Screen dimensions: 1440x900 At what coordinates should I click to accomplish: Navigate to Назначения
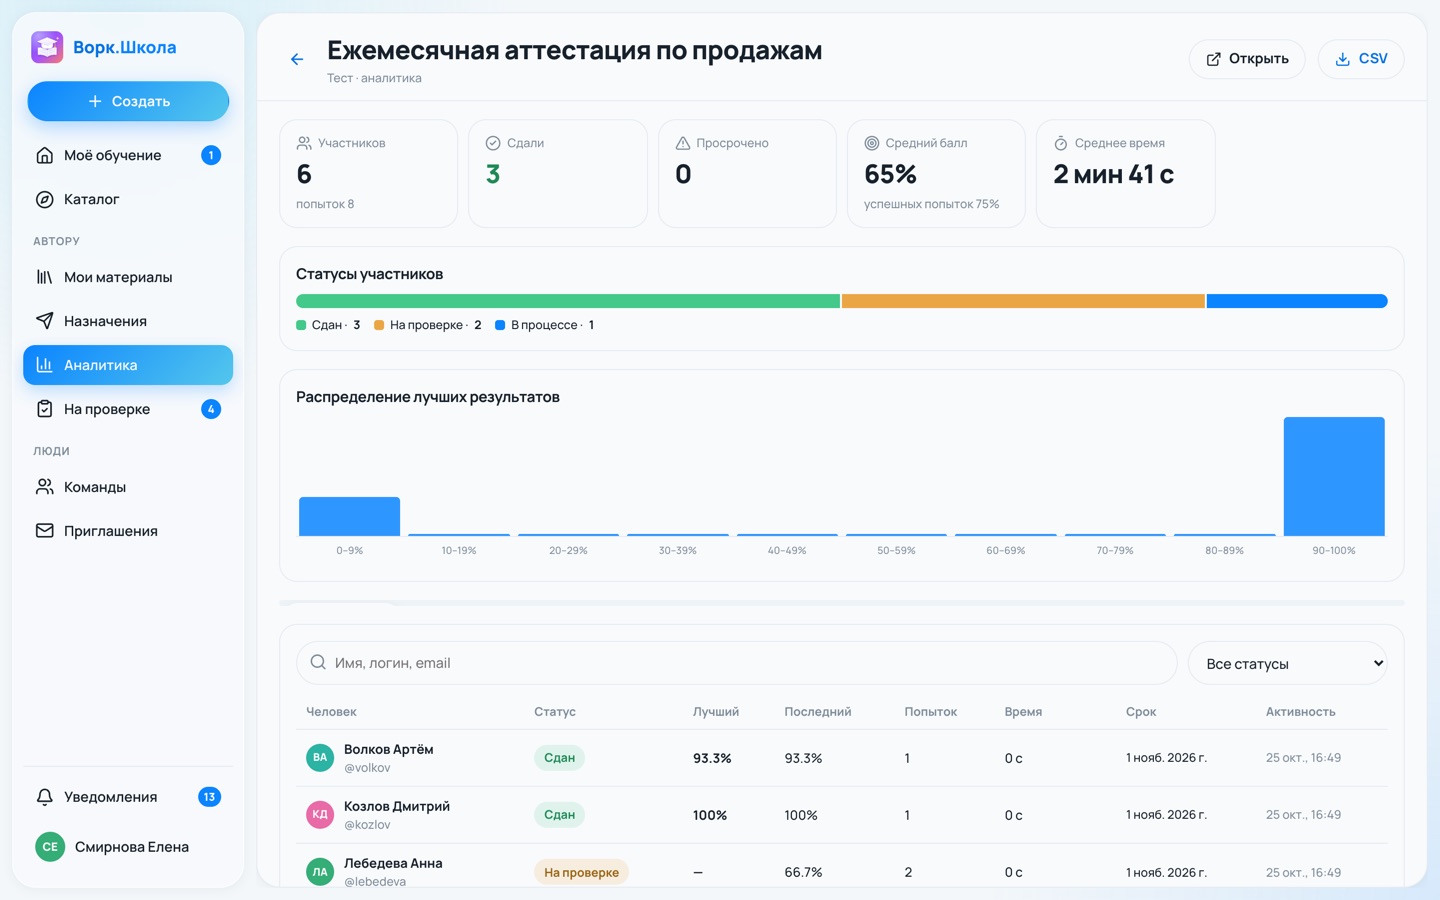point(128,321)
